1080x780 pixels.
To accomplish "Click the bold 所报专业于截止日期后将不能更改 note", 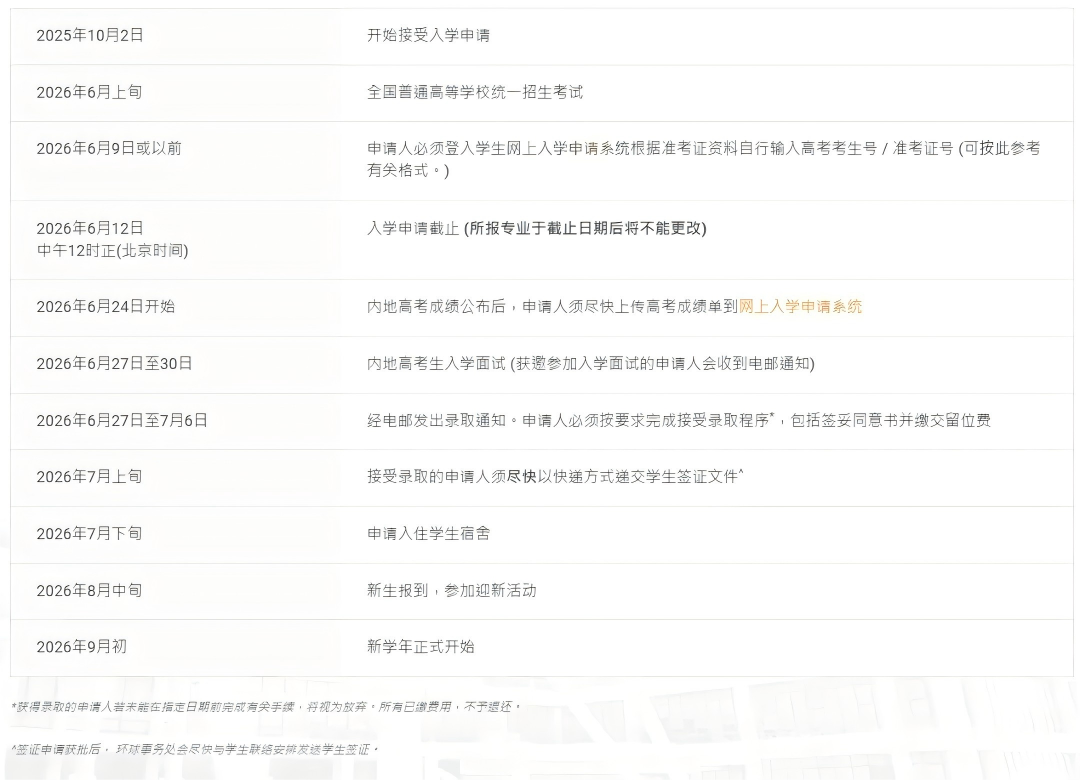I will click(x=585, y=228).
